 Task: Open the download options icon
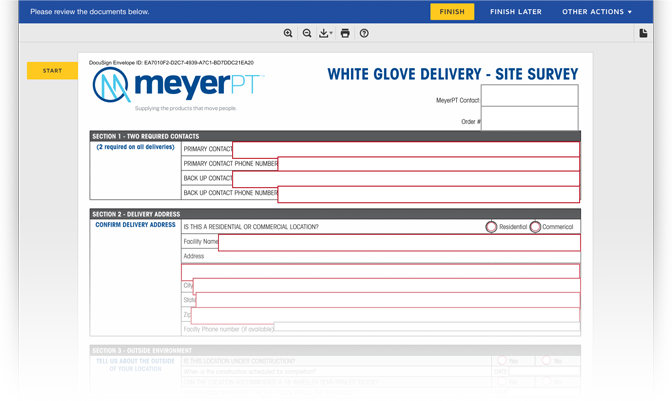coord(325,33)
